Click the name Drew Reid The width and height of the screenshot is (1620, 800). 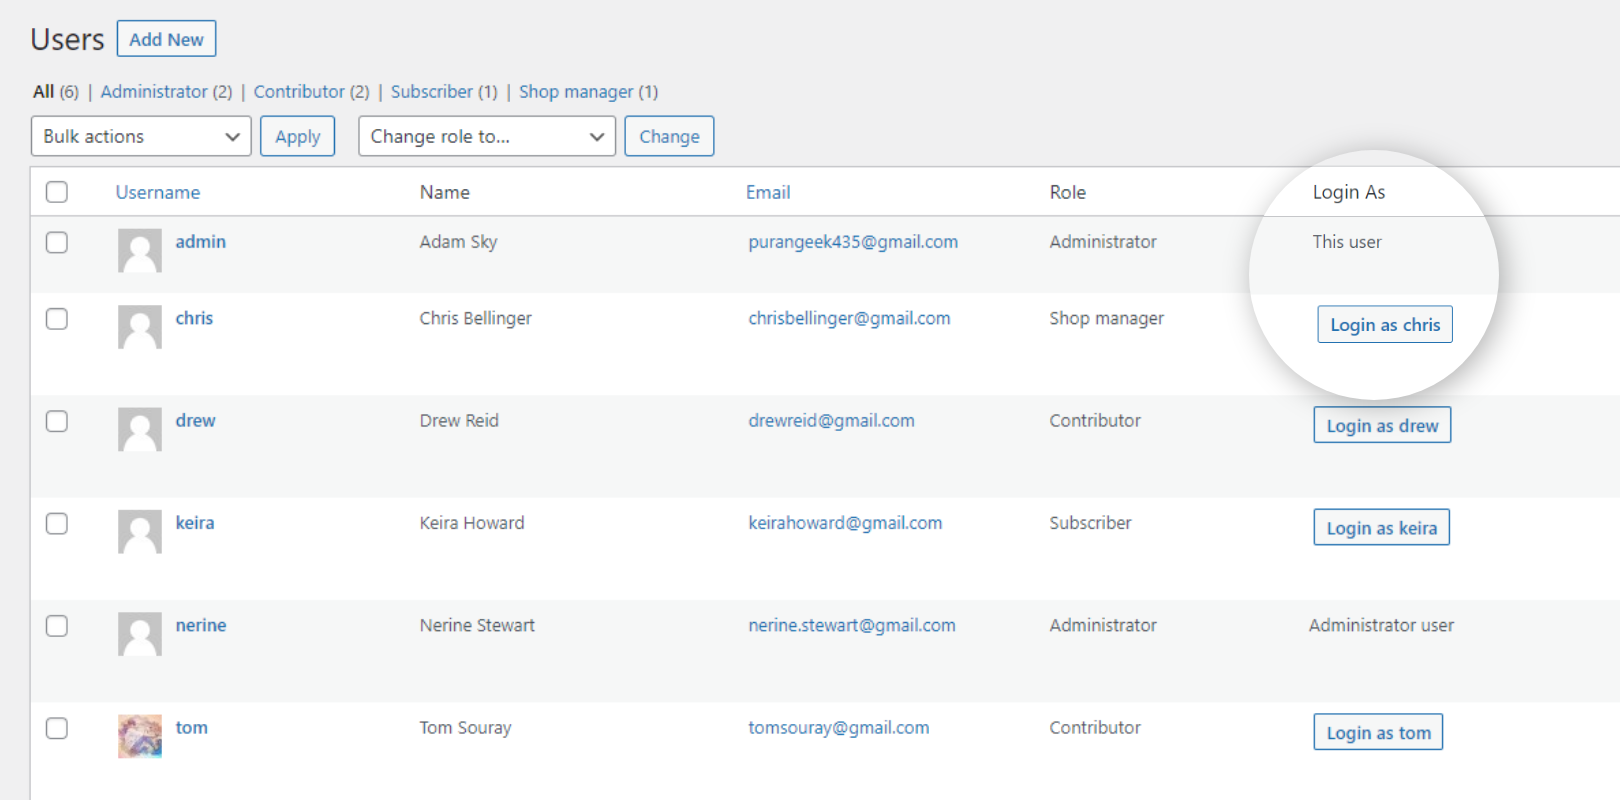click(459, 420)
